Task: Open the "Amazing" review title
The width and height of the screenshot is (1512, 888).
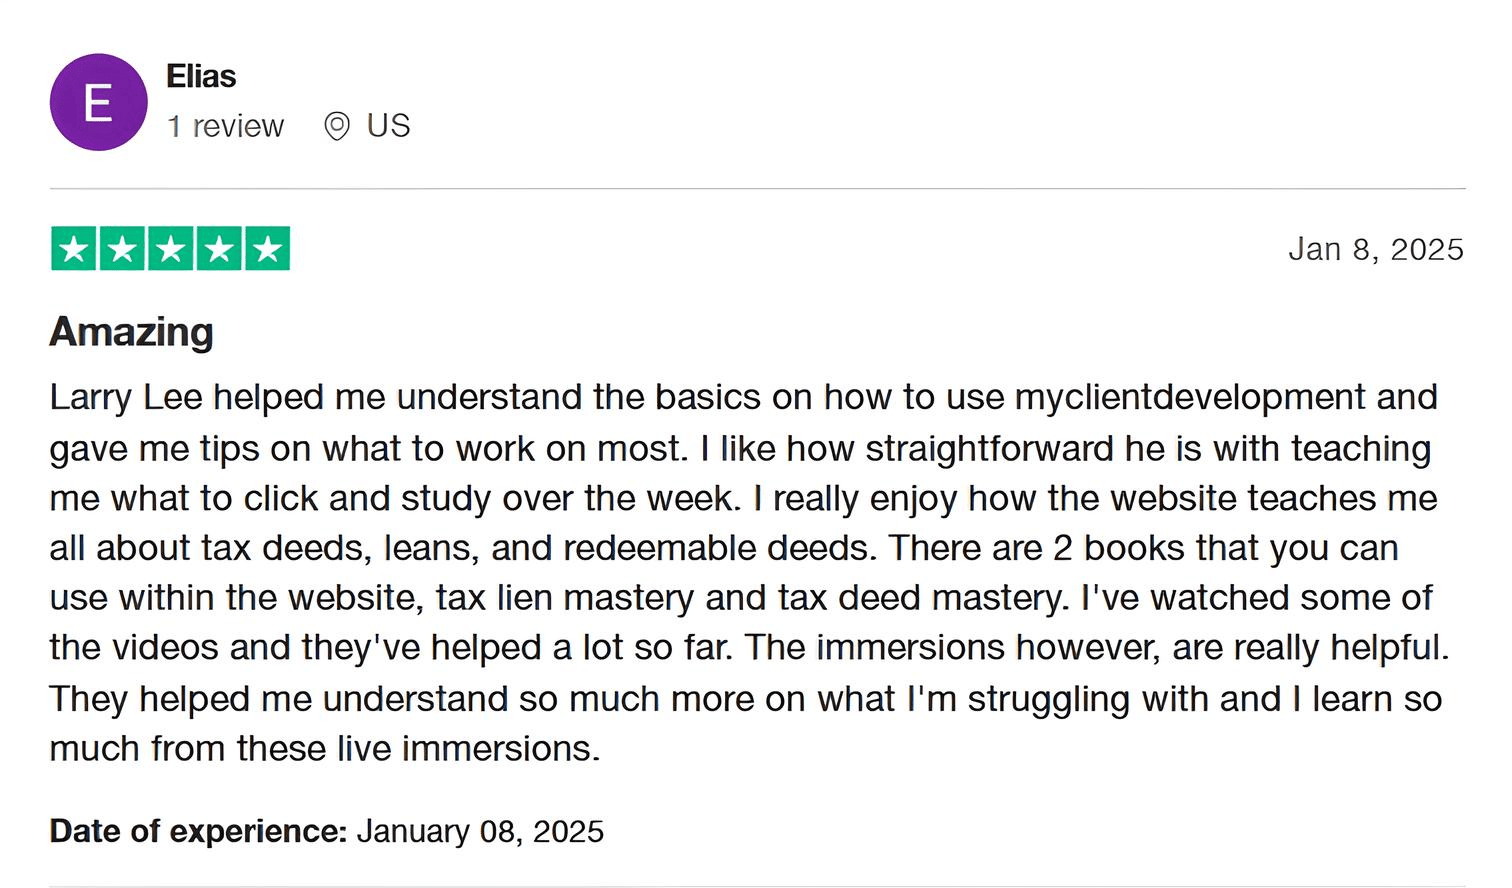Action: point(131,332)
